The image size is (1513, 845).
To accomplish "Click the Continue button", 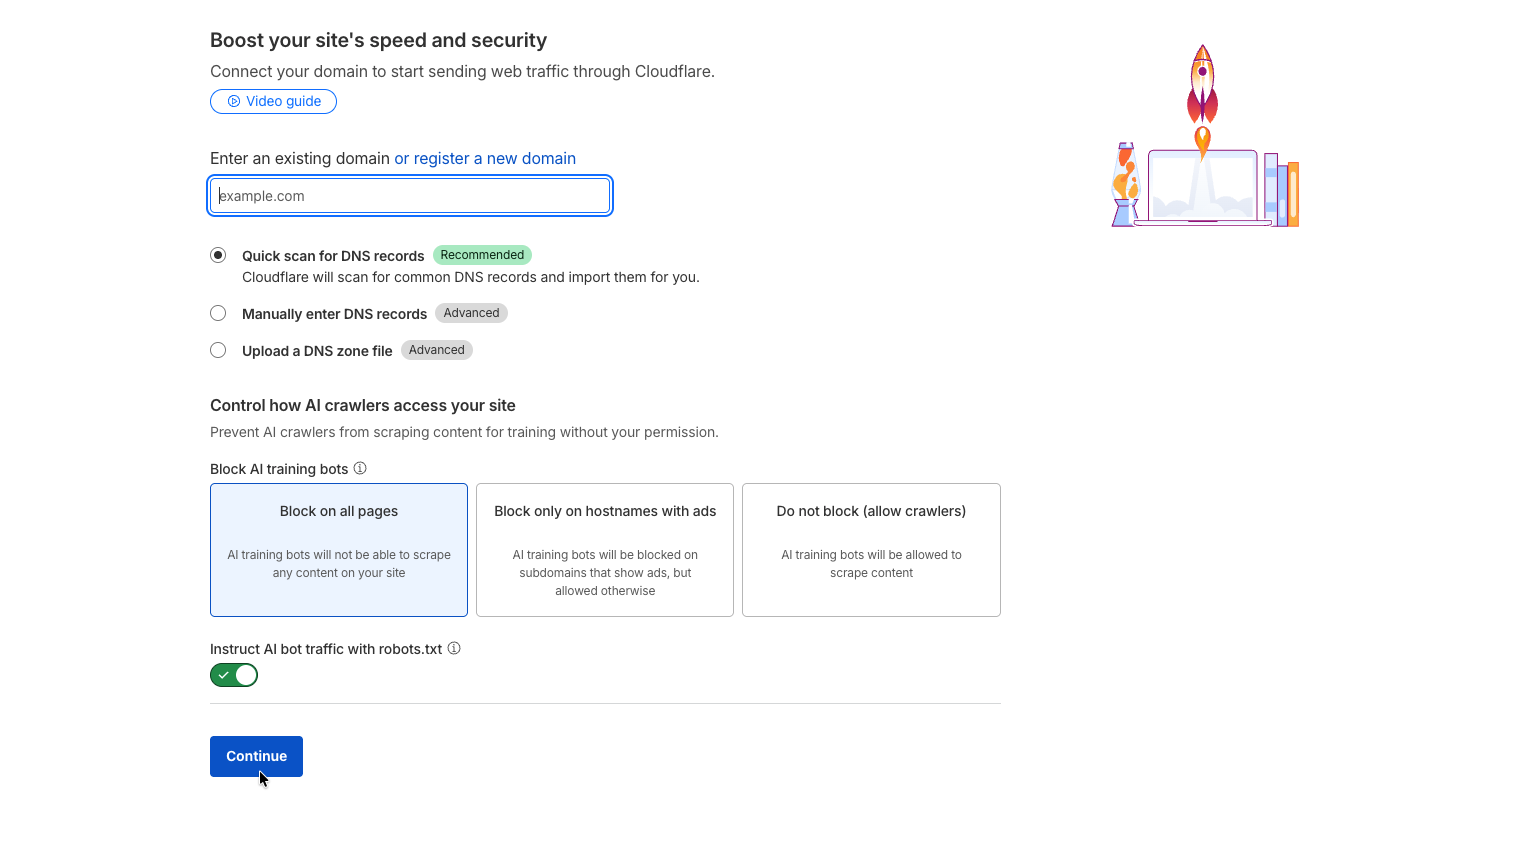I will (x=256, y=756).
